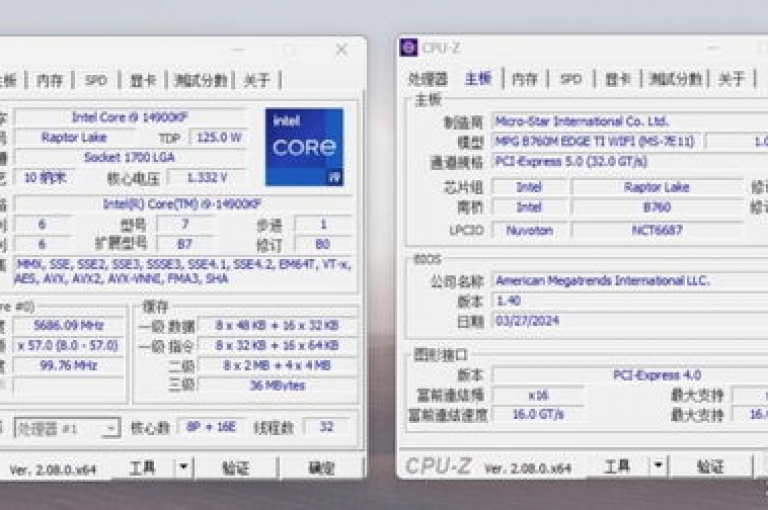Click the PCI-Express 5.0 (32.0 GT/s) field

pyautogui.click(x=630, y=162)
